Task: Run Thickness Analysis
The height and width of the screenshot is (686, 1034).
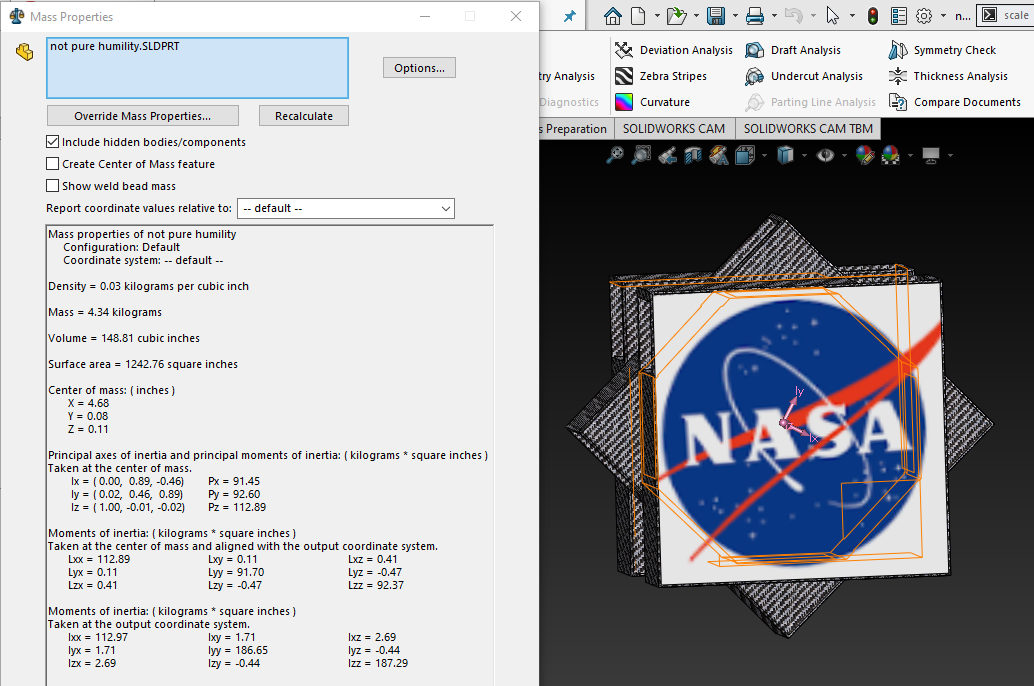Action: 948,77
